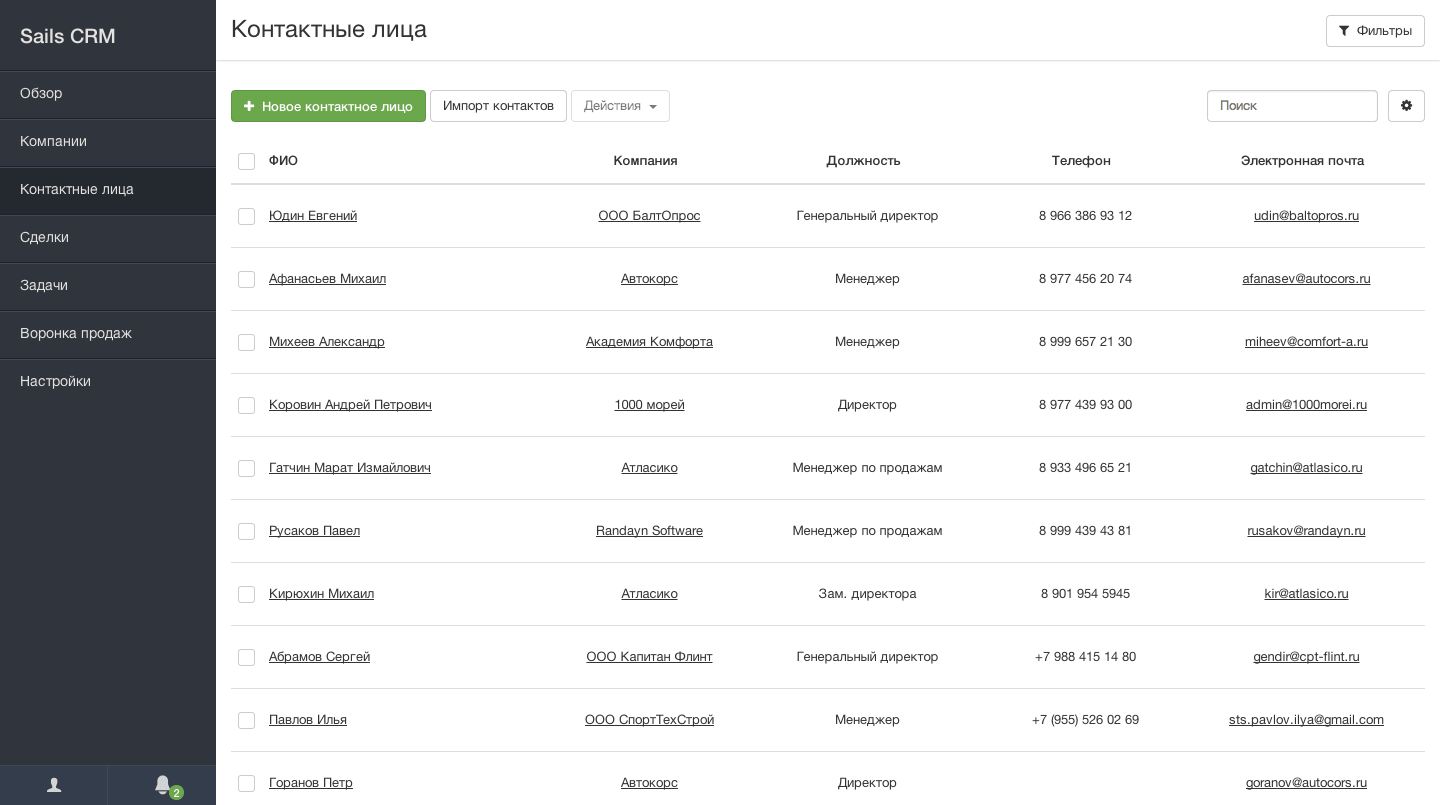
Task: Click the Фильтры button with funnel icon
Action: tap(1375, 31)
